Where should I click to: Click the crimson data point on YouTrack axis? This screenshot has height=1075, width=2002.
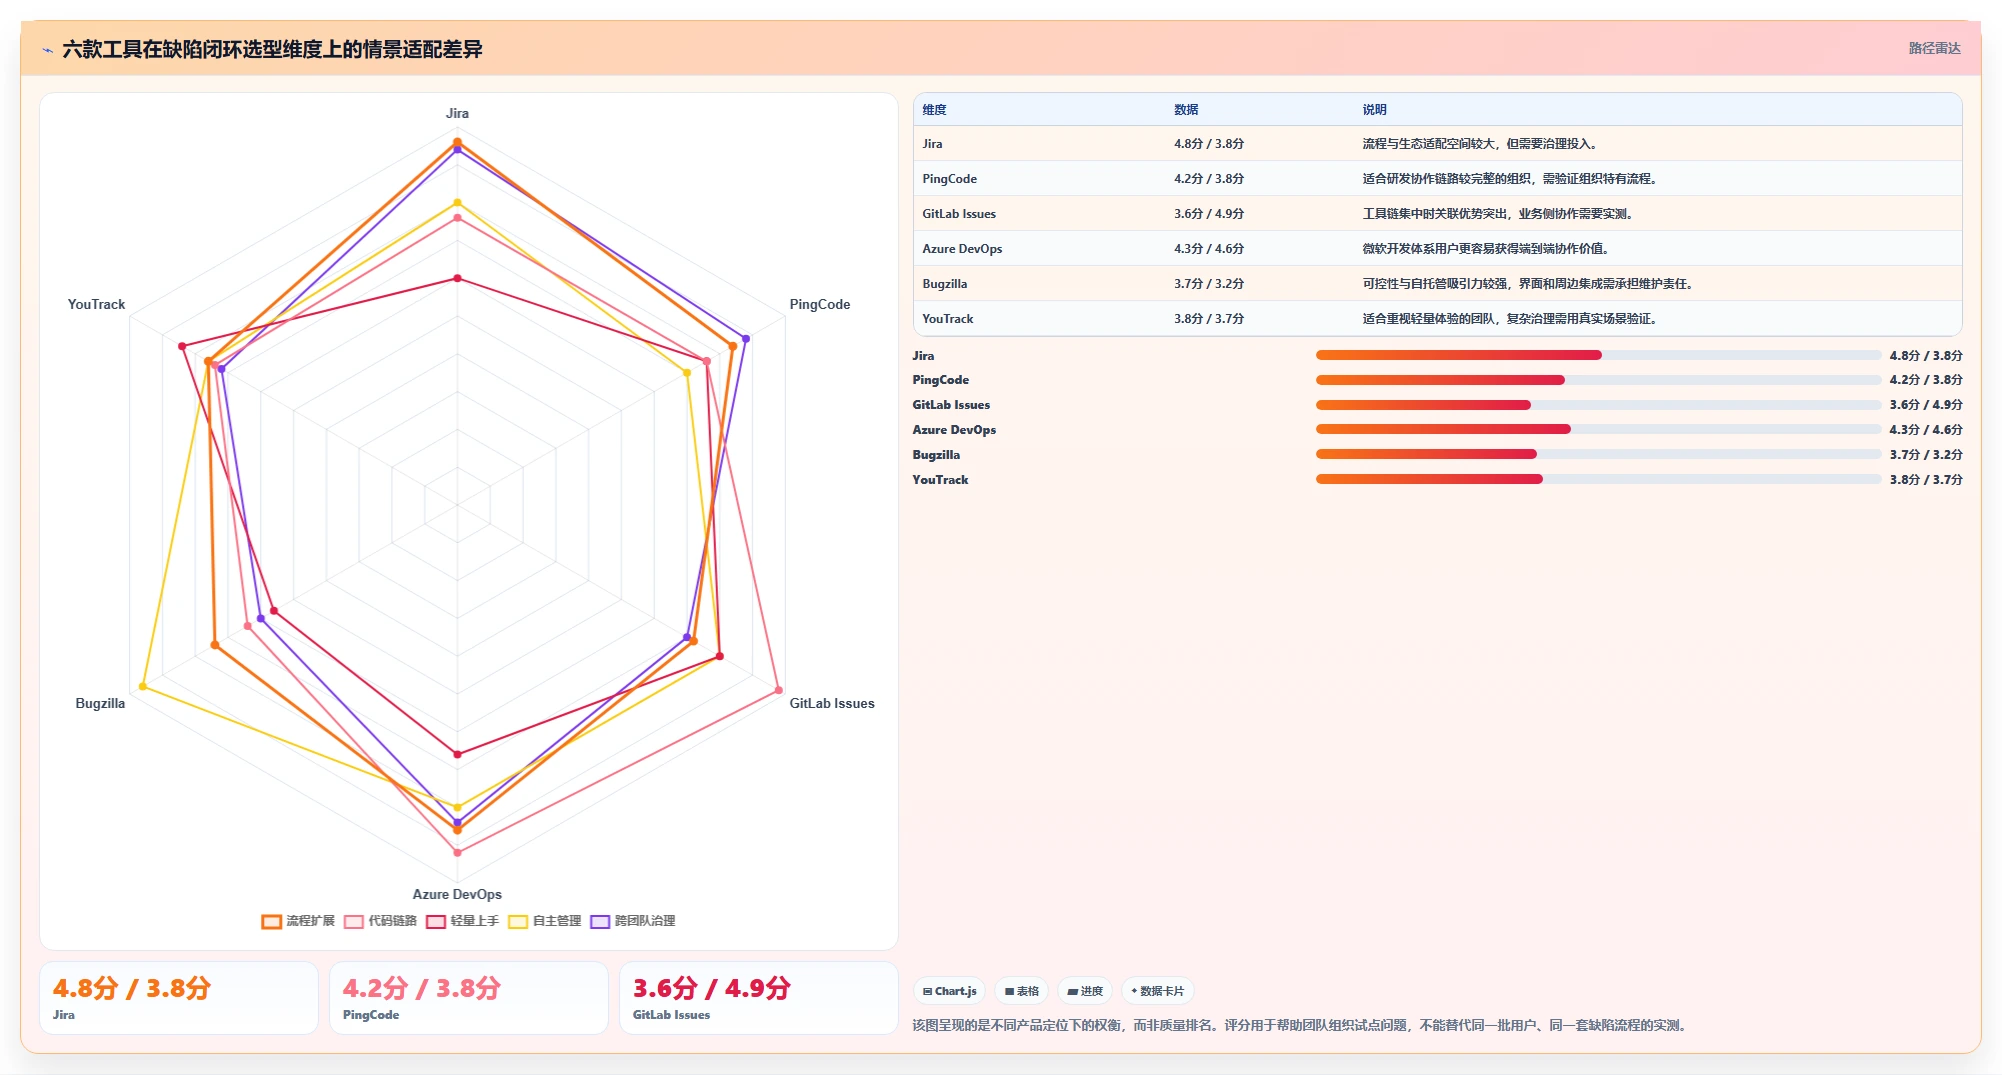[182, 346]
